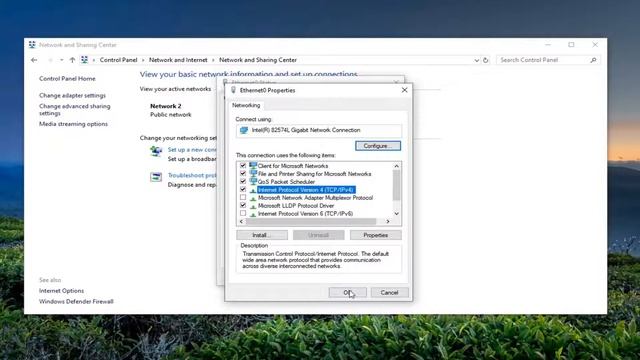Viewport: 640px width, 360px height.
Task: Click the right arrow of horizontal scrollbar
Action: click(x=388, y=222)
